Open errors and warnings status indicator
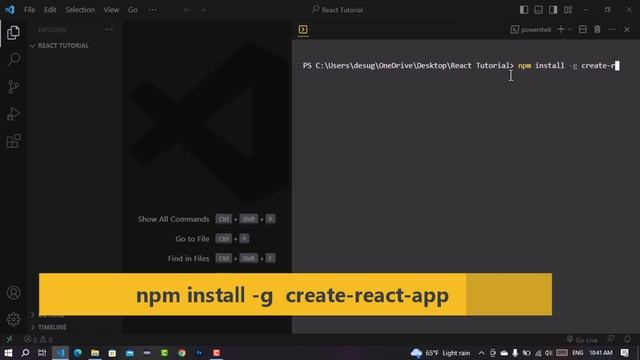Viewport: 640px width, 360px height. tap(38, 339)
